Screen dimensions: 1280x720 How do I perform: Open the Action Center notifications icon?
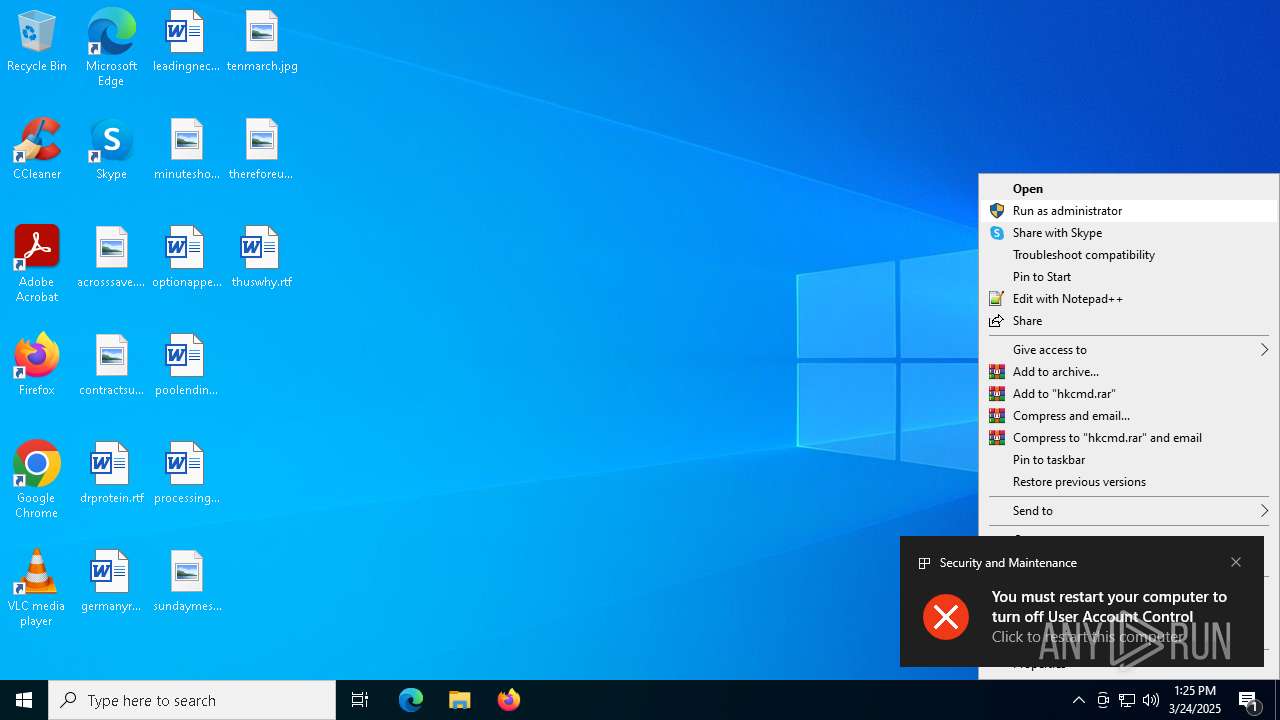click(1250, 700)
